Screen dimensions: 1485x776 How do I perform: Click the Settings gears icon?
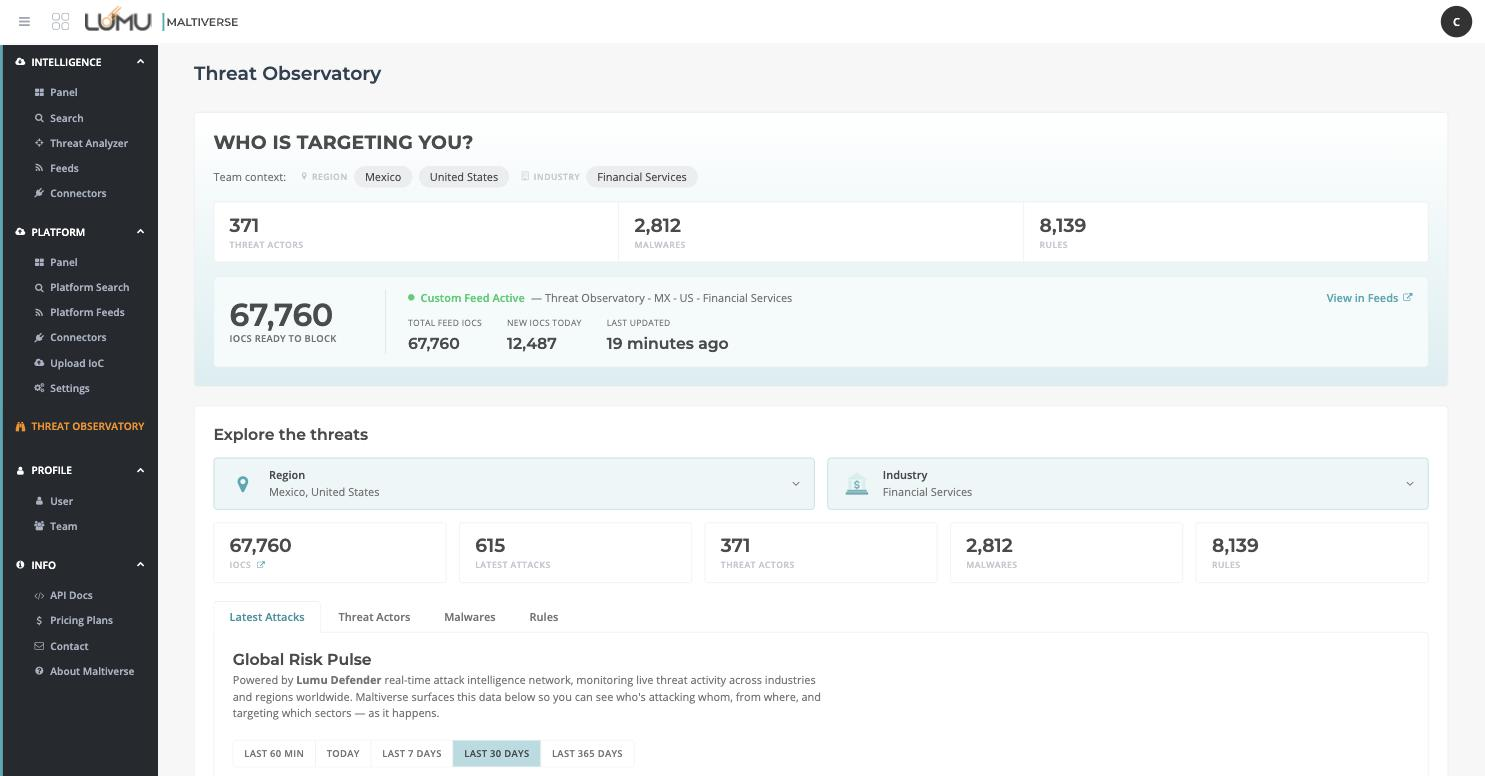(x=39, y=388)
